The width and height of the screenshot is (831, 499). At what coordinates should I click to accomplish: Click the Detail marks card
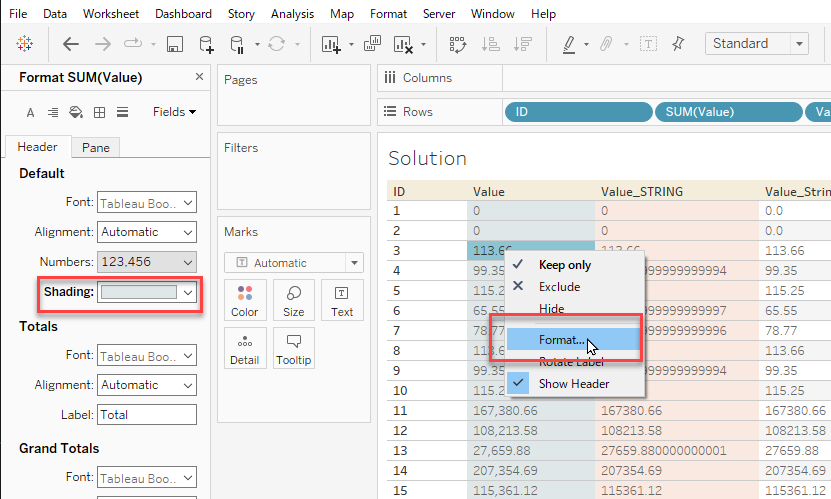click(x=245, y=348)
